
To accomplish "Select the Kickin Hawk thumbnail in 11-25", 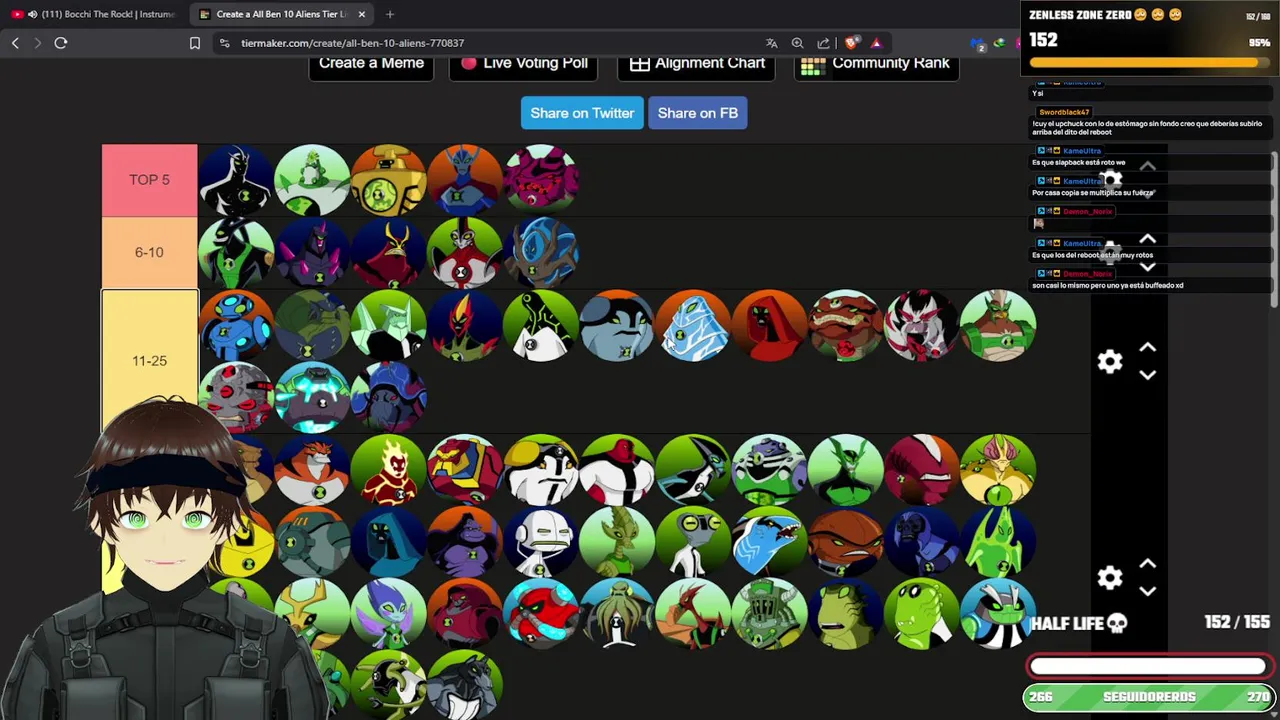I will [996, 325].
